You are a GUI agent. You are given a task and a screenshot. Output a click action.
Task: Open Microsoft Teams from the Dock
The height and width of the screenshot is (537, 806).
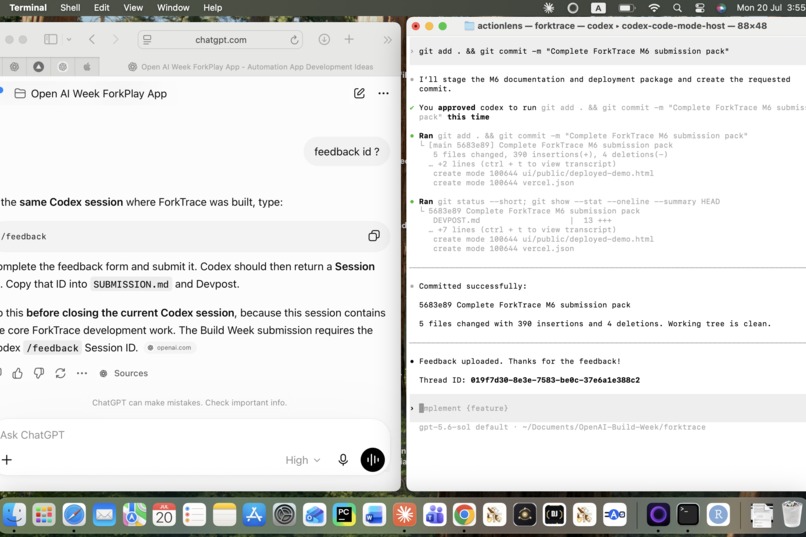[434, 514]
